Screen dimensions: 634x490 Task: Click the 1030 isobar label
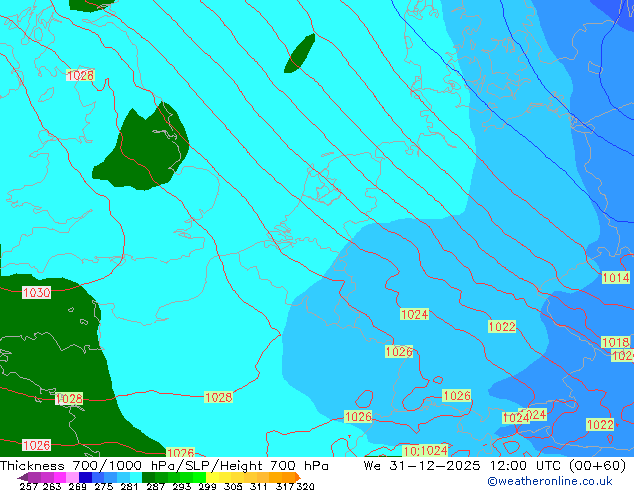[x=36, y=292]
